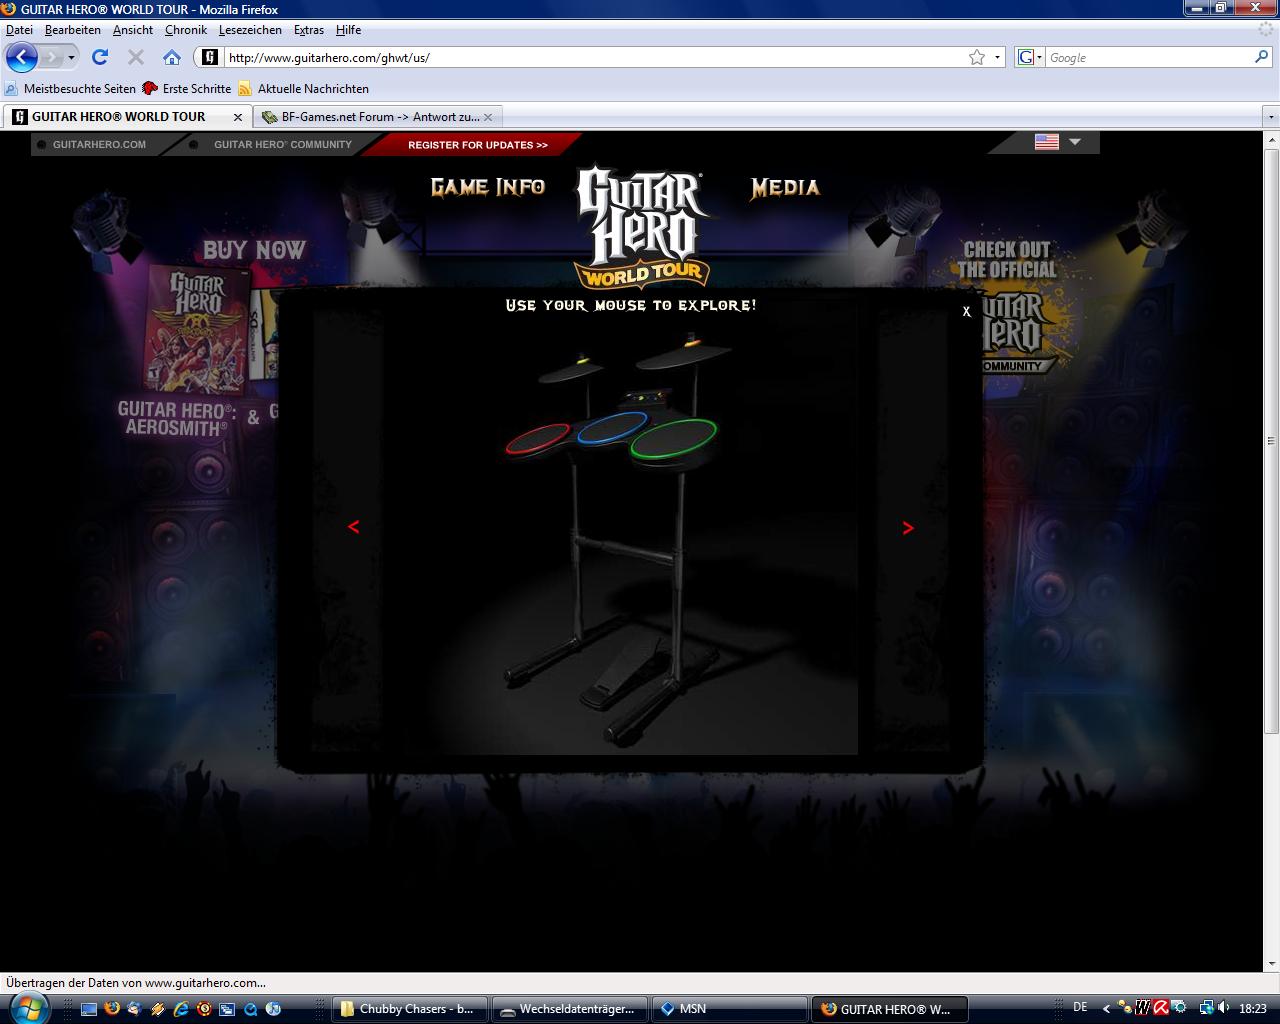Reload the page with the refresh icon
The width and height of the screenshot is (1280, 1024).
tap(100, 57)
